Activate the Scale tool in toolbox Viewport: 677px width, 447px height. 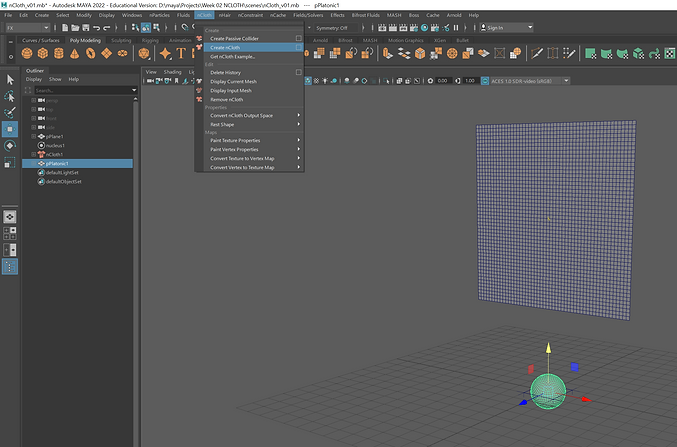pos(10,163)
